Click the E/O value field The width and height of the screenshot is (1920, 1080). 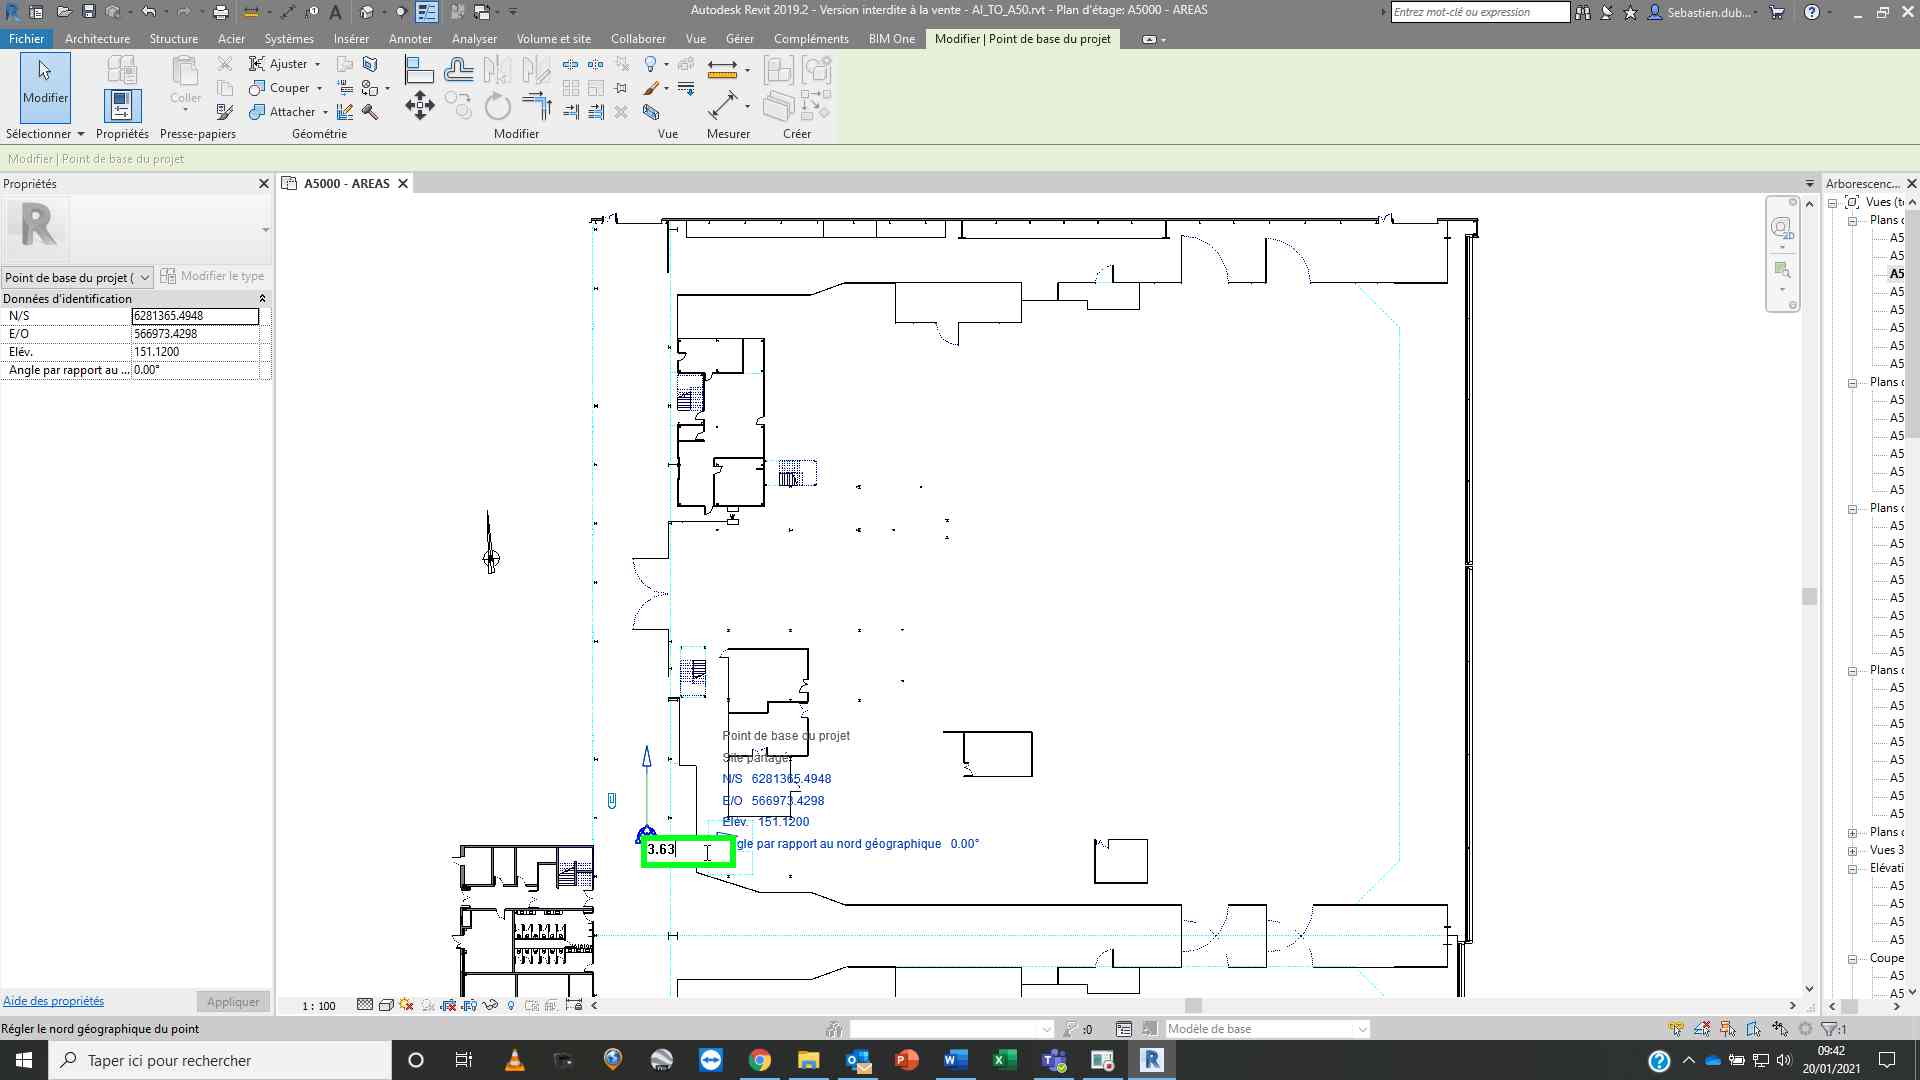(195, 334)
